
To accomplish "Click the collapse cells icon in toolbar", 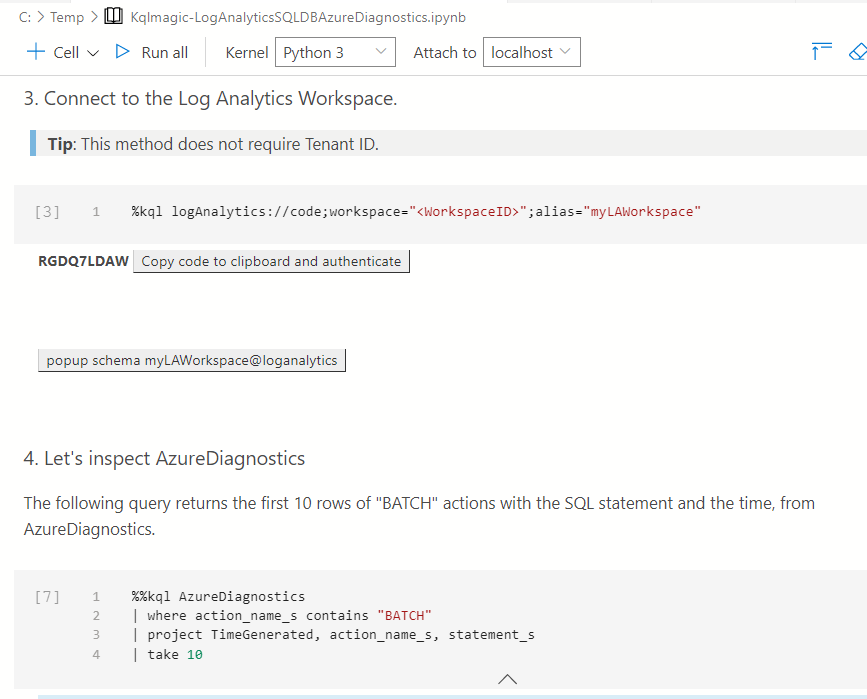I will coord(821,51).
